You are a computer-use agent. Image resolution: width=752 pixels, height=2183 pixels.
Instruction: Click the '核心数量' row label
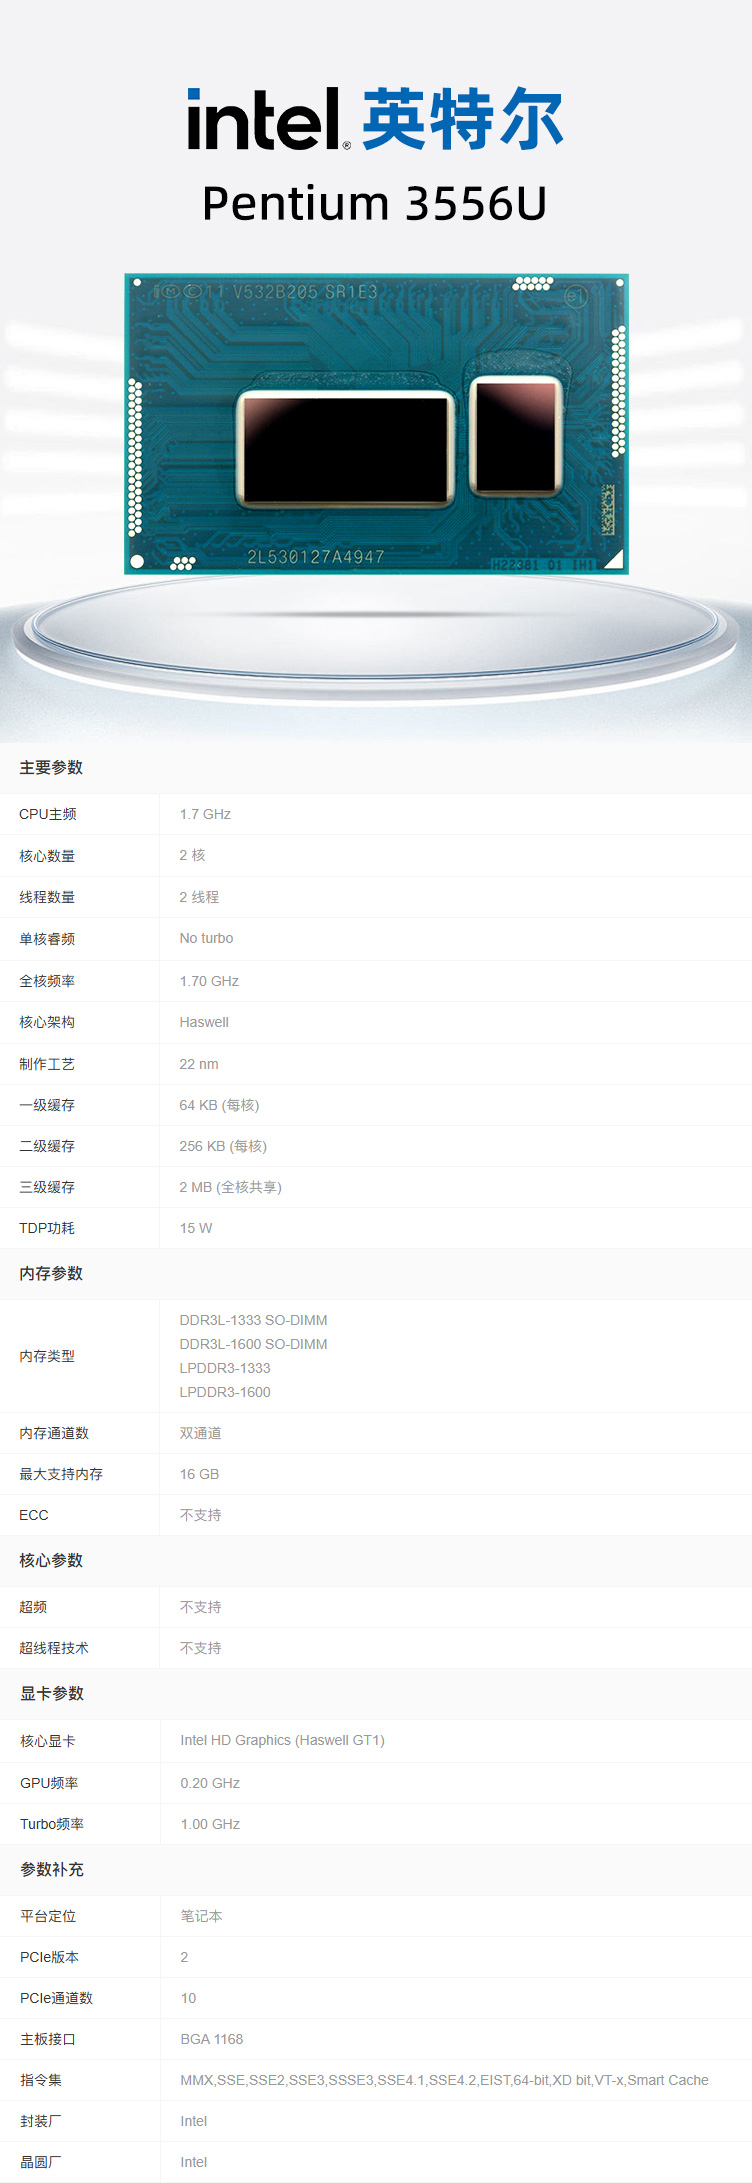tap(47, 856)
